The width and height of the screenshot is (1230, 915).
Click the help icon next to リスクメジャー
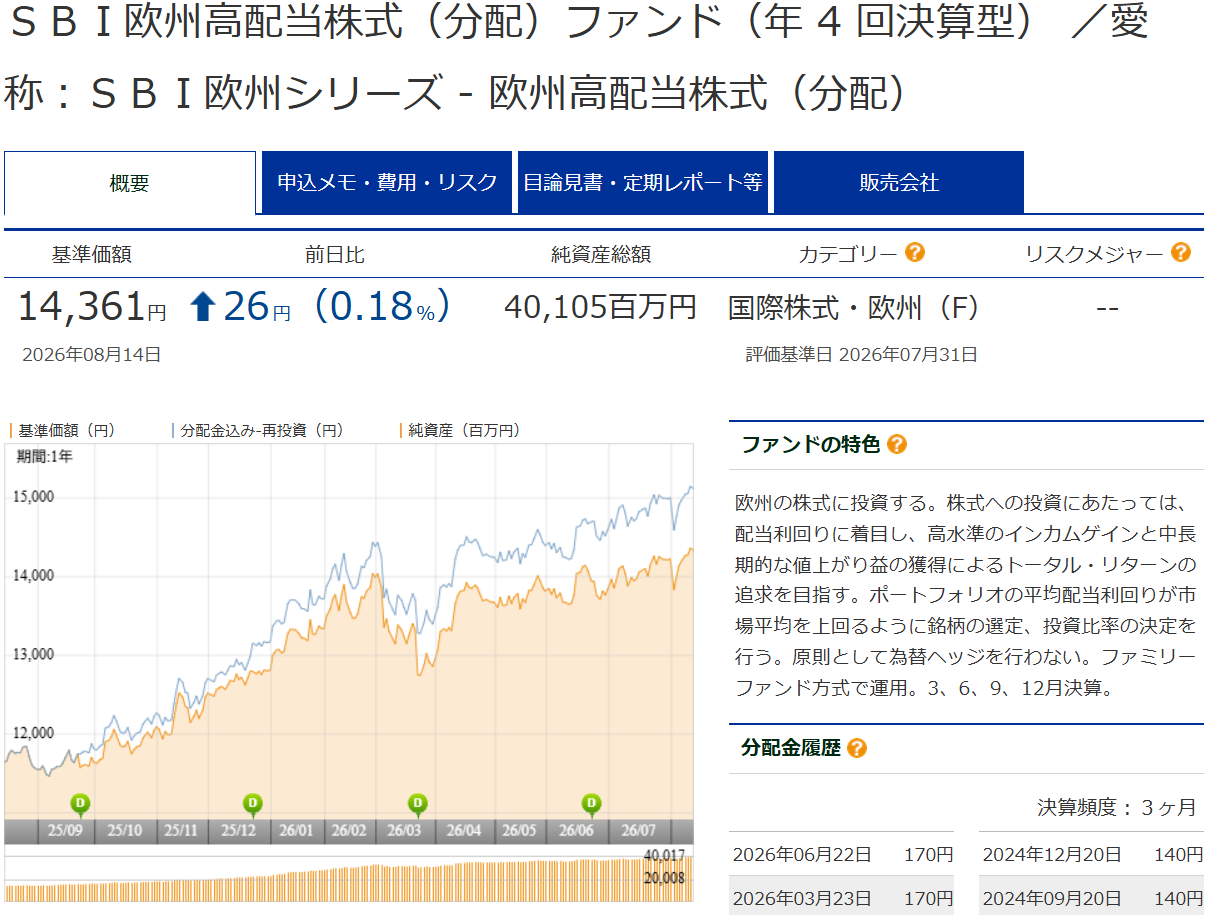coord(1180,253)
